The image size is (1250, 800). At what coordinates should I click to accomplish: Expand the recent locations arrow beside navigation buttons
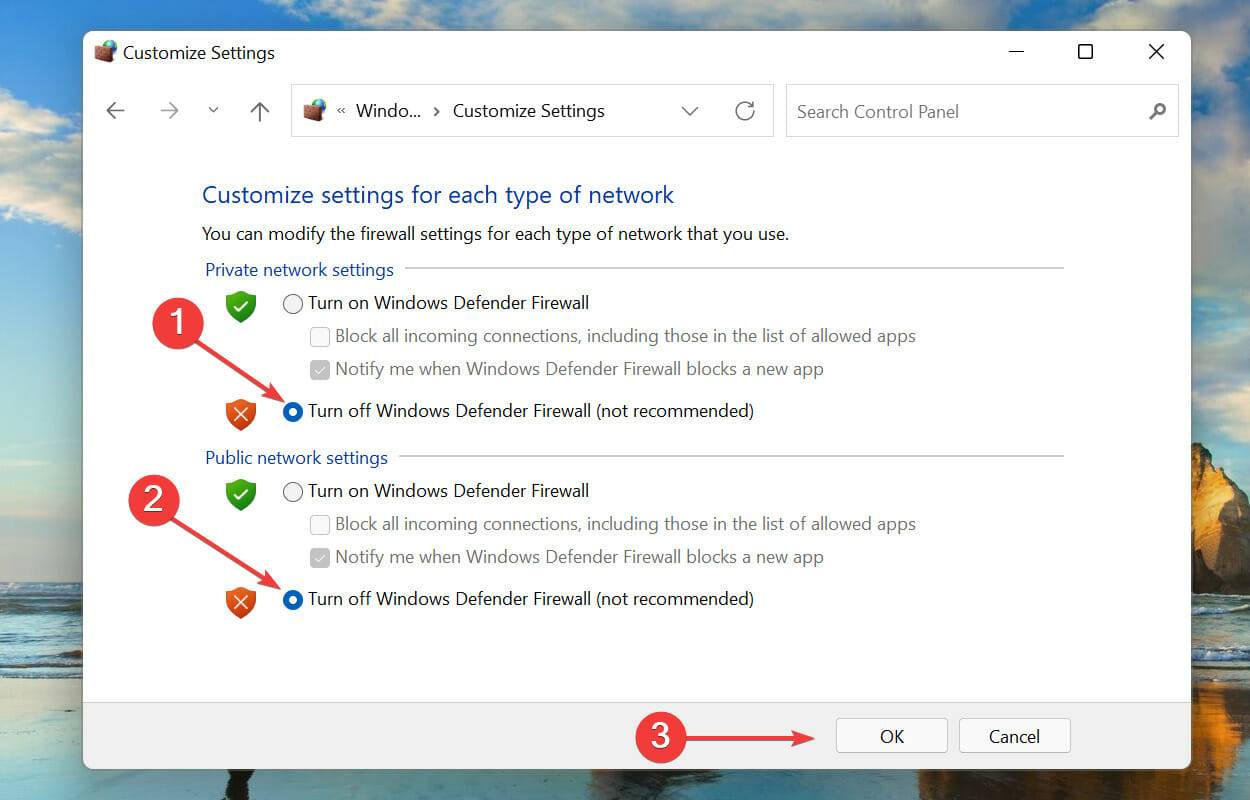212,111
